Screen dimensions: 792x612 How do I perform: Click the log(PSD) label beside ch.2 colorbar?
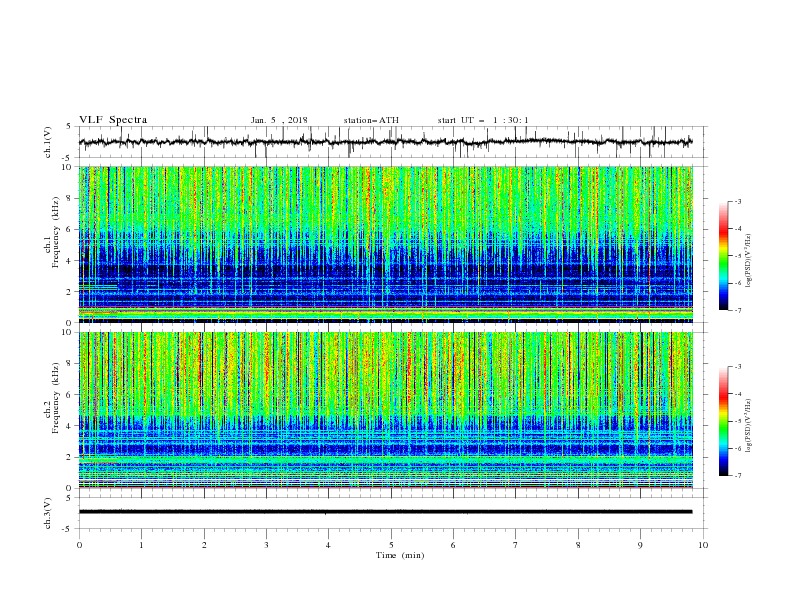748,426
